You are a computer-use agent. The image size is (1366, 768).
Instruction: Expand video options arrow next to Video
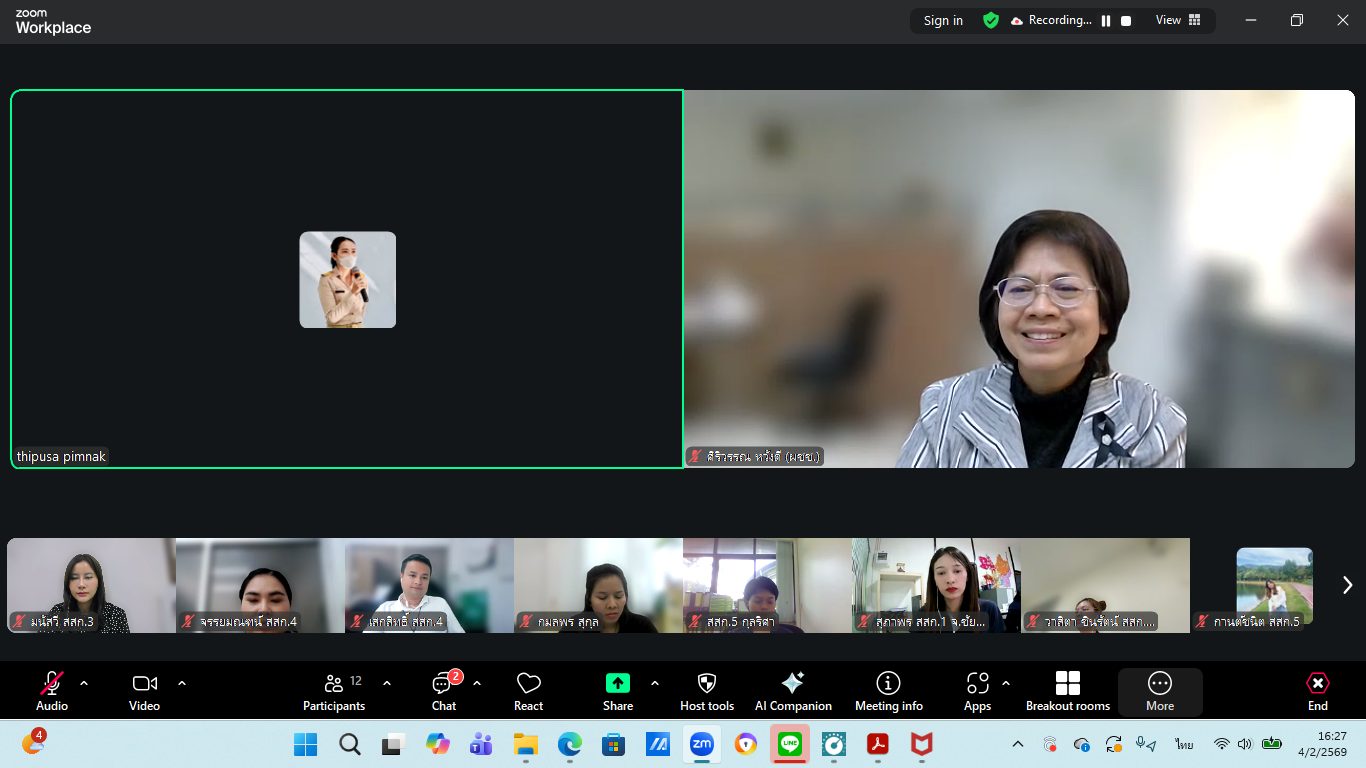(x=182, y=683)
